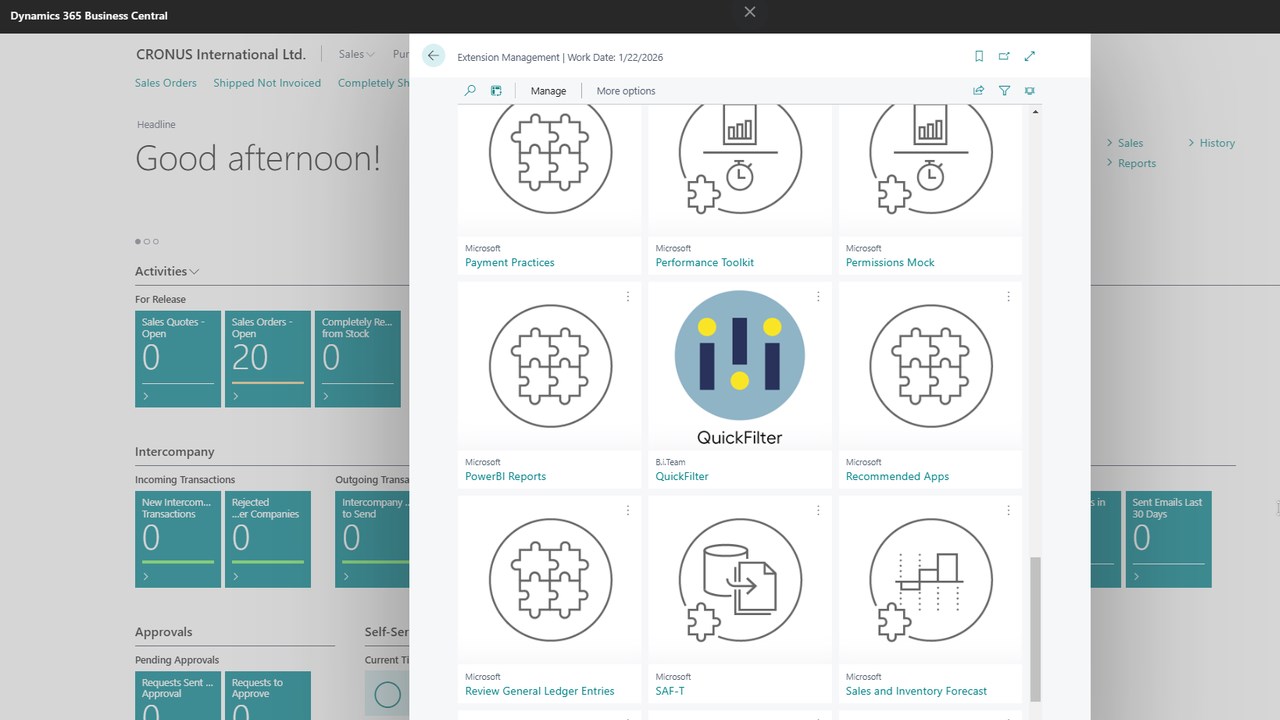Open the Sent Emails Last 30 Days tile
This screenshot has height=720, width=1280.
point(1169,539)
